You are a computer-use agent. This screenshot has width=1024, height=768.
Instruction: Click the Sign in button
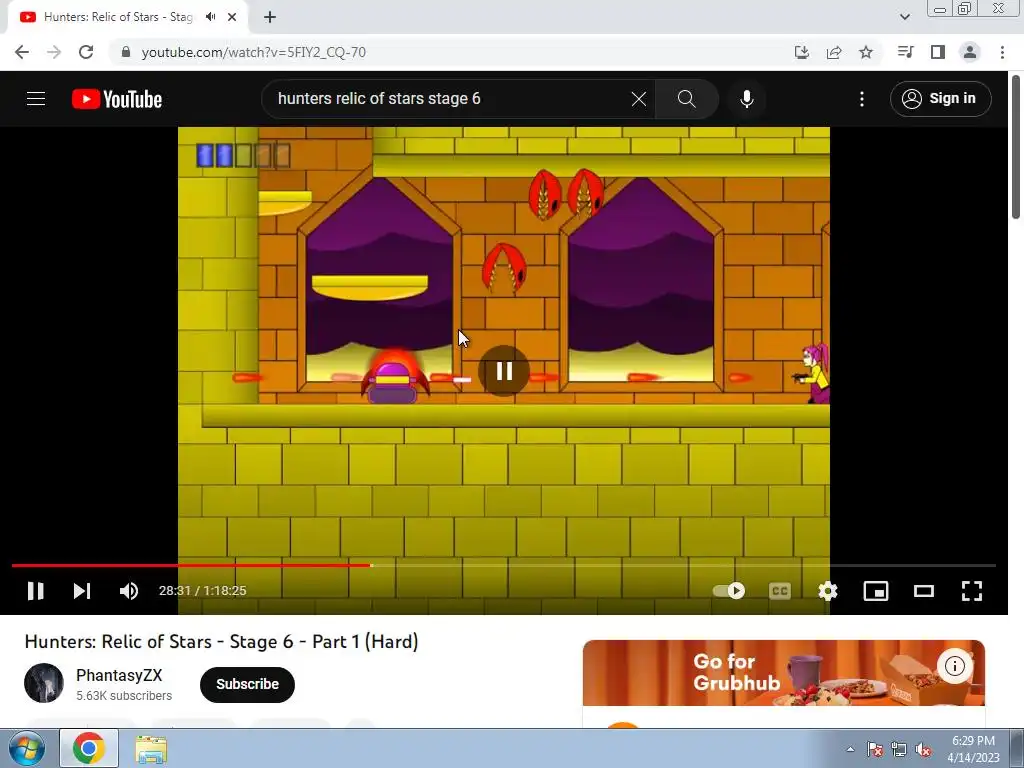[x=940, y=99]
